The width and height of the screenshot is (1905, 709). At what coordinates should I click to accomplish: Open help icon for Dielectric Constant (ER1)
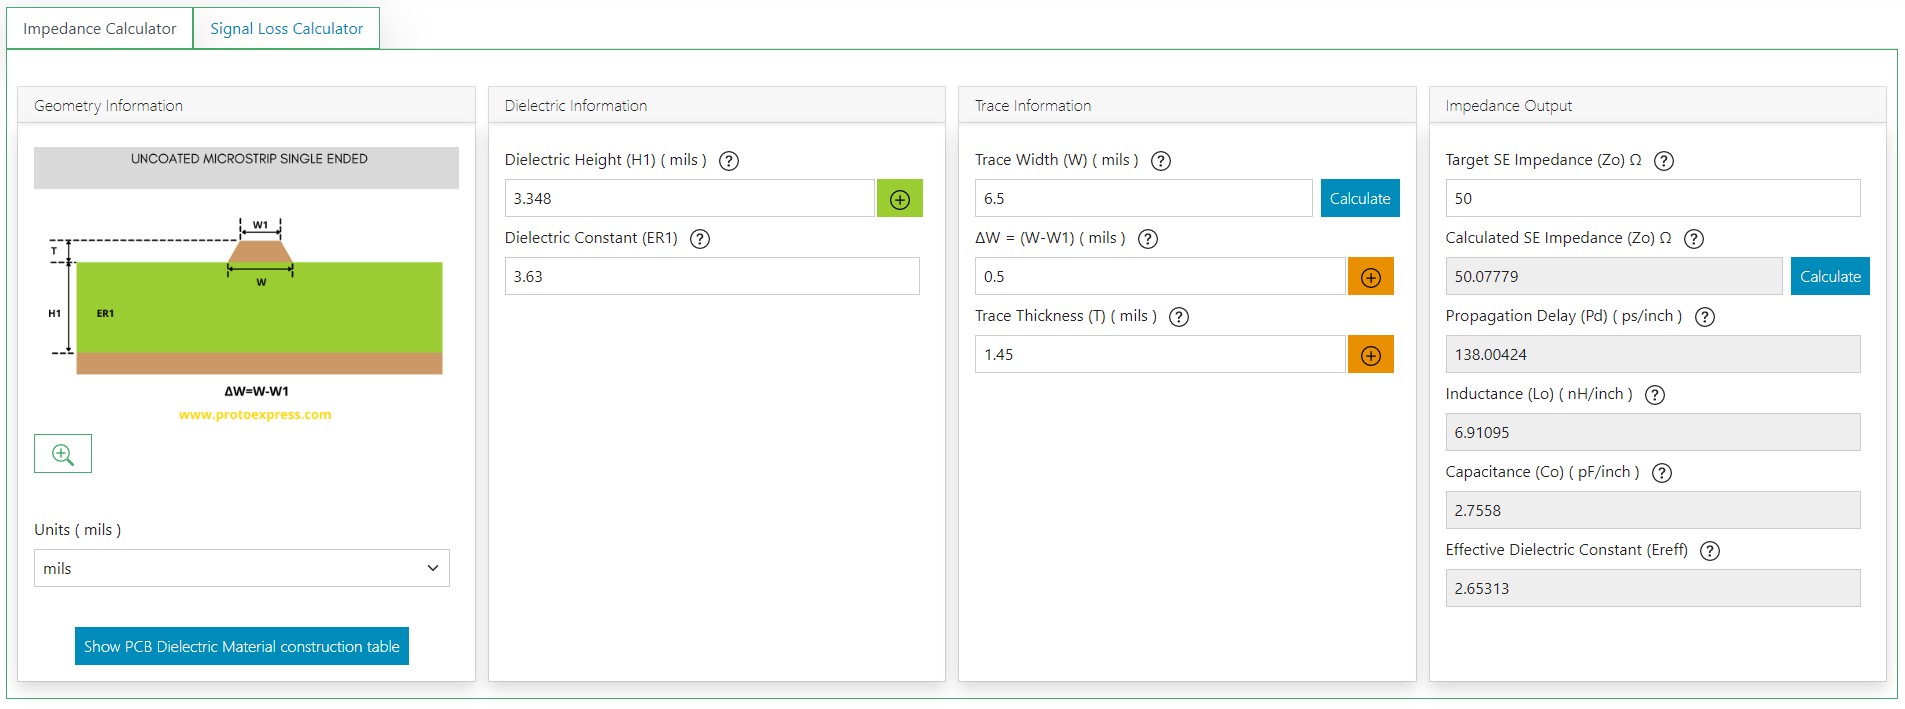(x=700, y=239)
